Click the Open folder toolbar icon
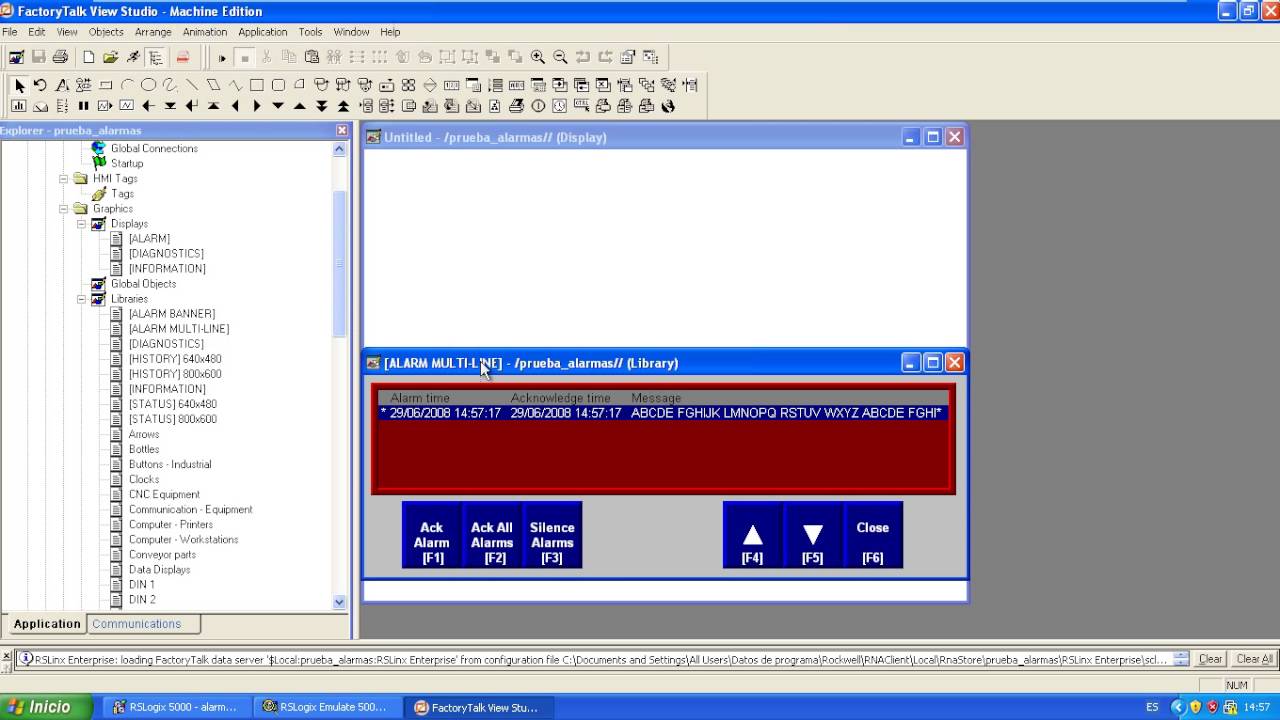1280x720 pixels. [x=111, y=57]
